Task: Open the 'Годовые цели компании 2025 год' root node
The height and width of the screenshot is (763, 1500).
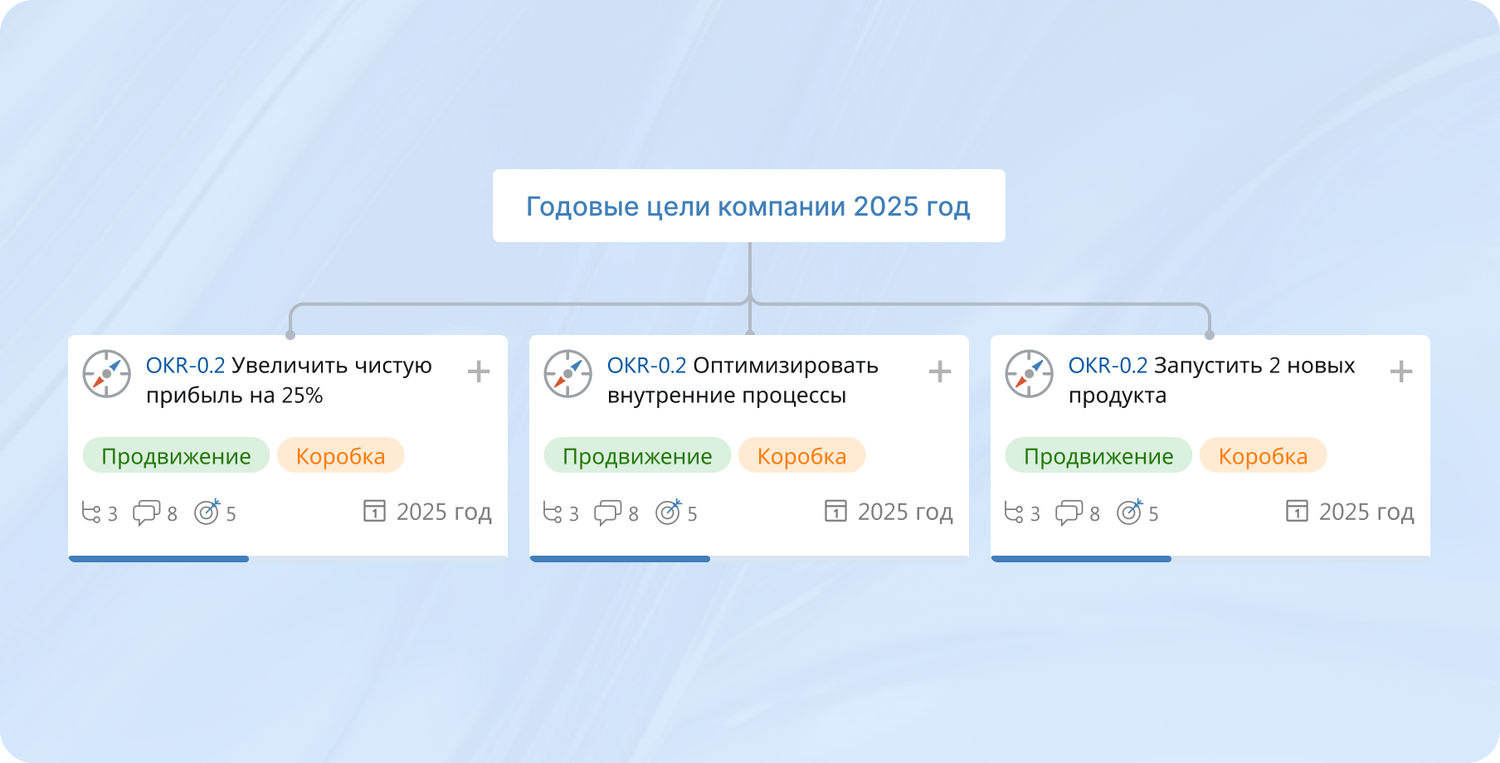Action: point(748,207)
